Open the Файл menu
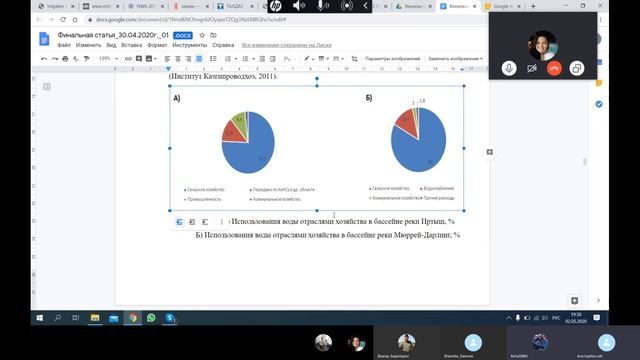The height and width of the screenshot is (360, 640). [64, 45]
